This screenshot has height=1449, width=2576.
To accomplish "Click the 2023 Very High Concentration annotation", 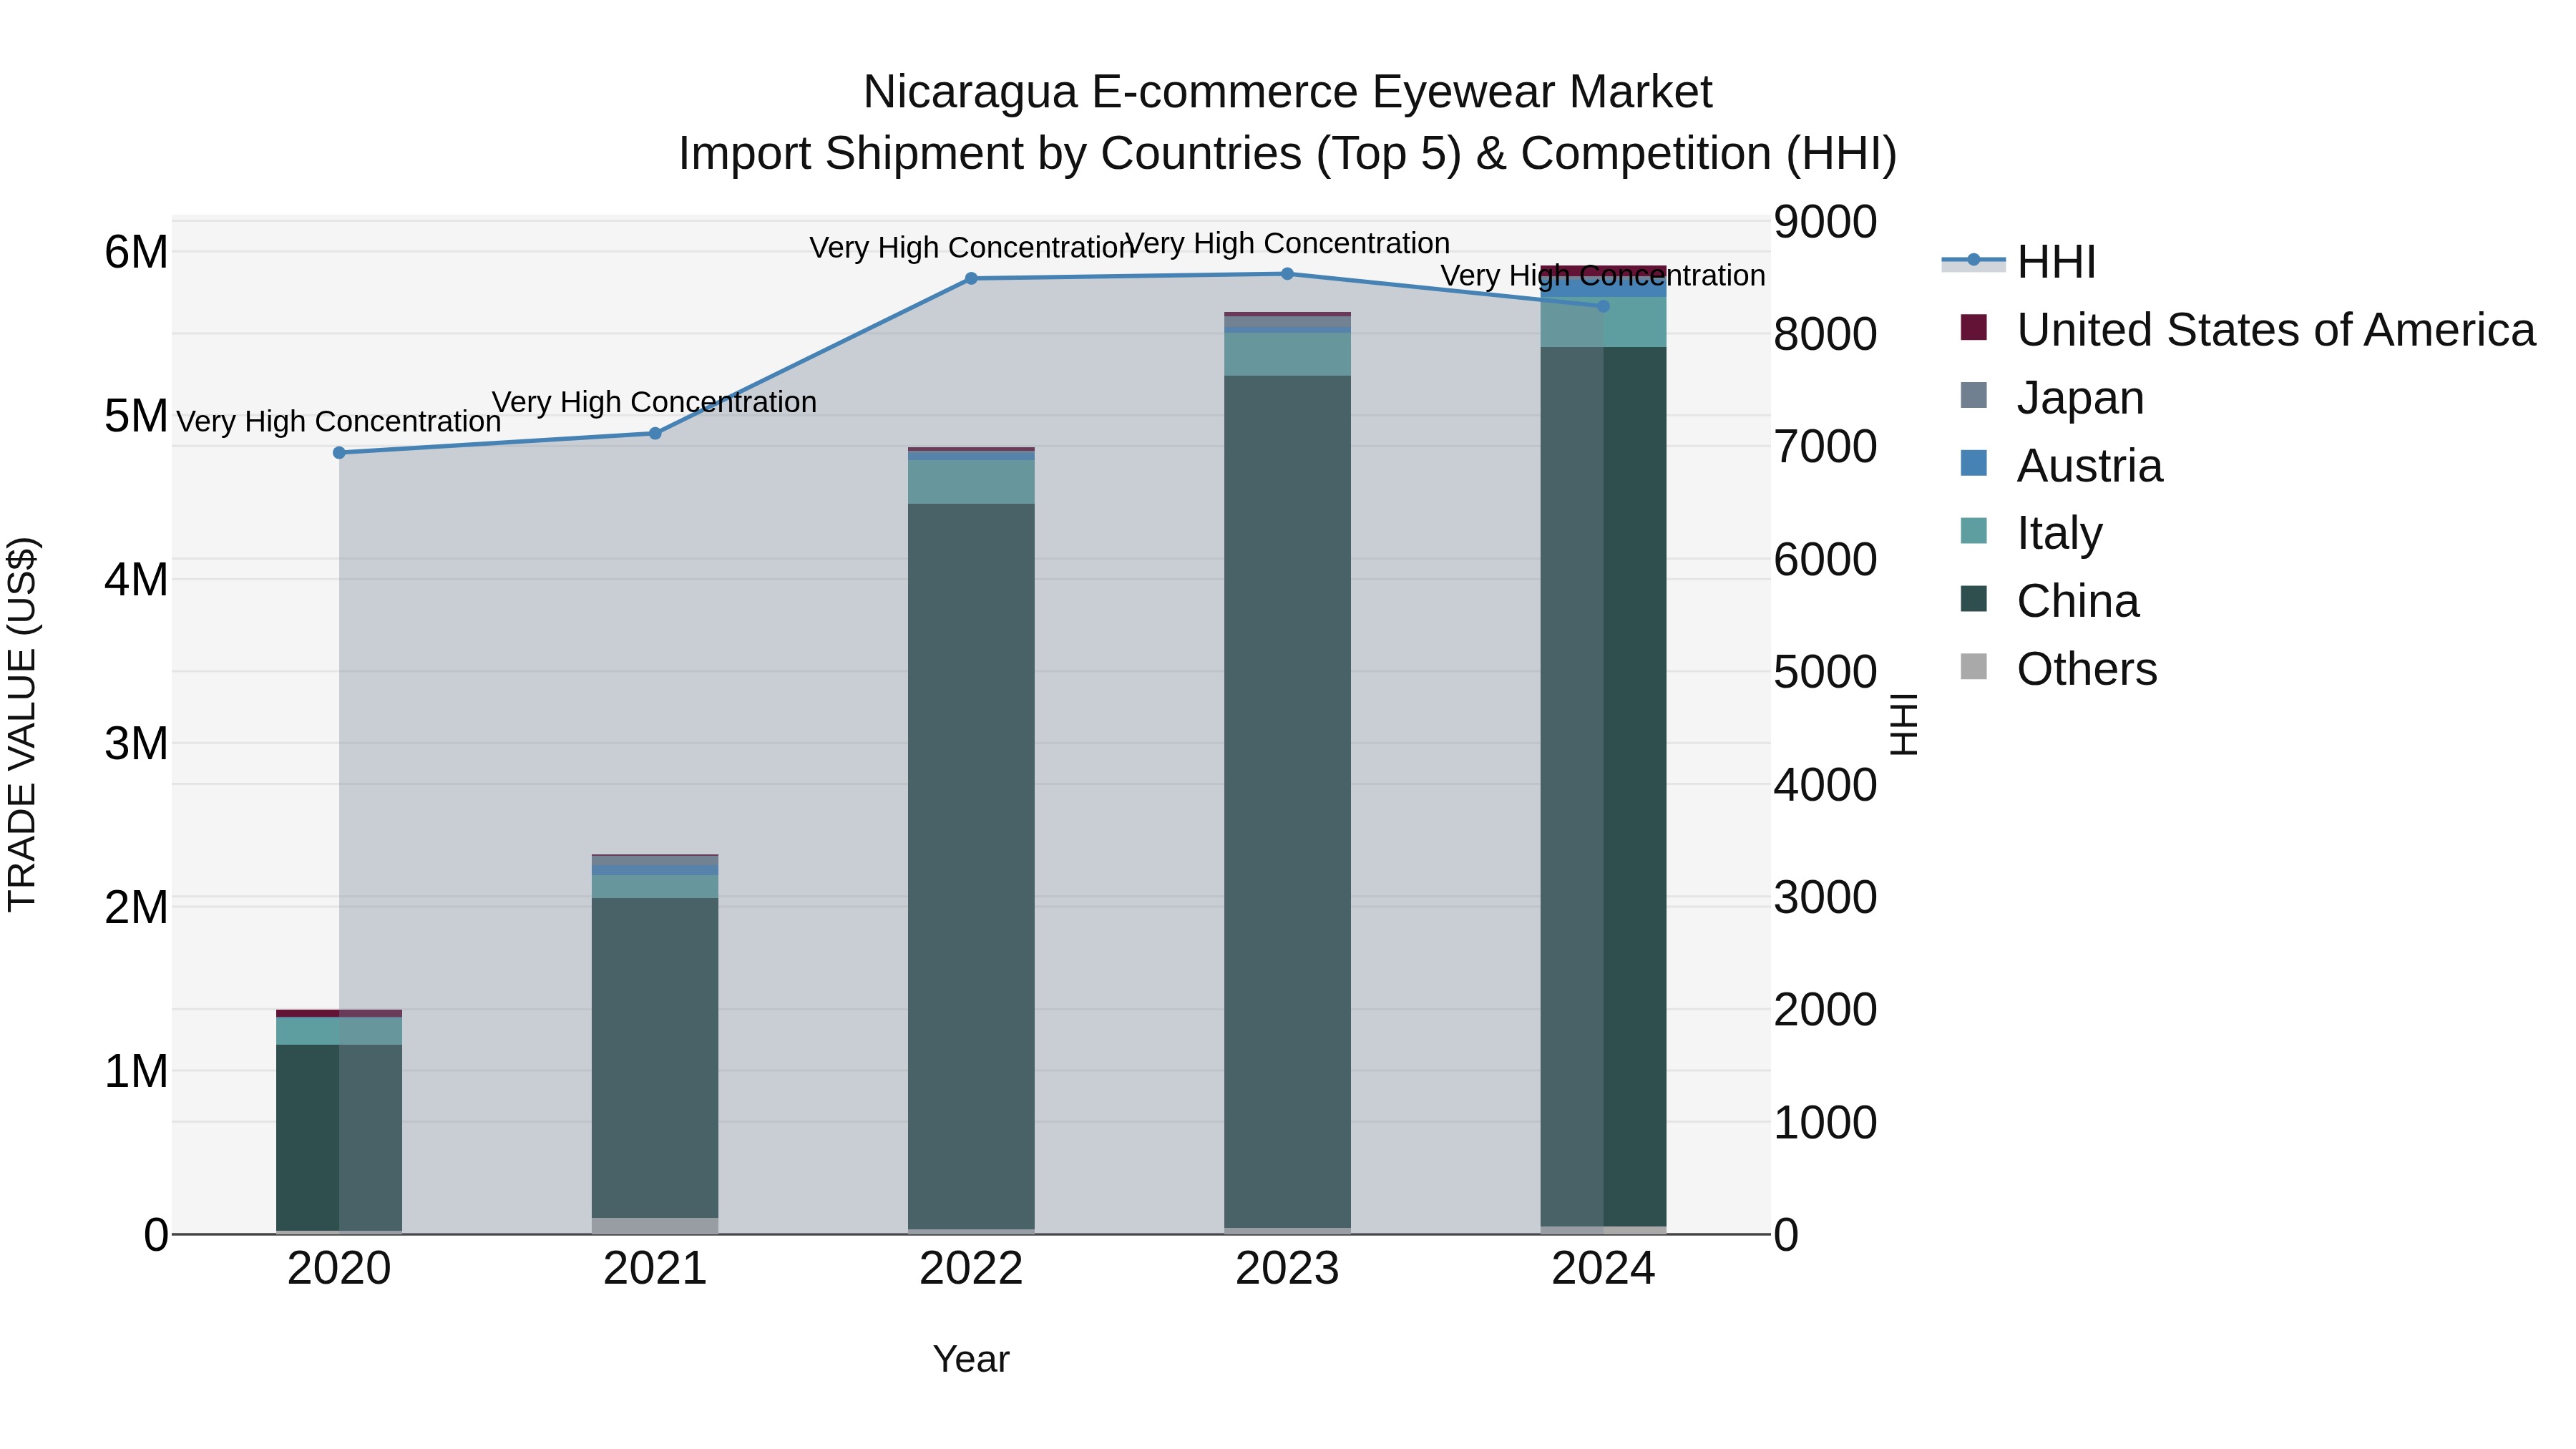I will [x=1287, y=243].
